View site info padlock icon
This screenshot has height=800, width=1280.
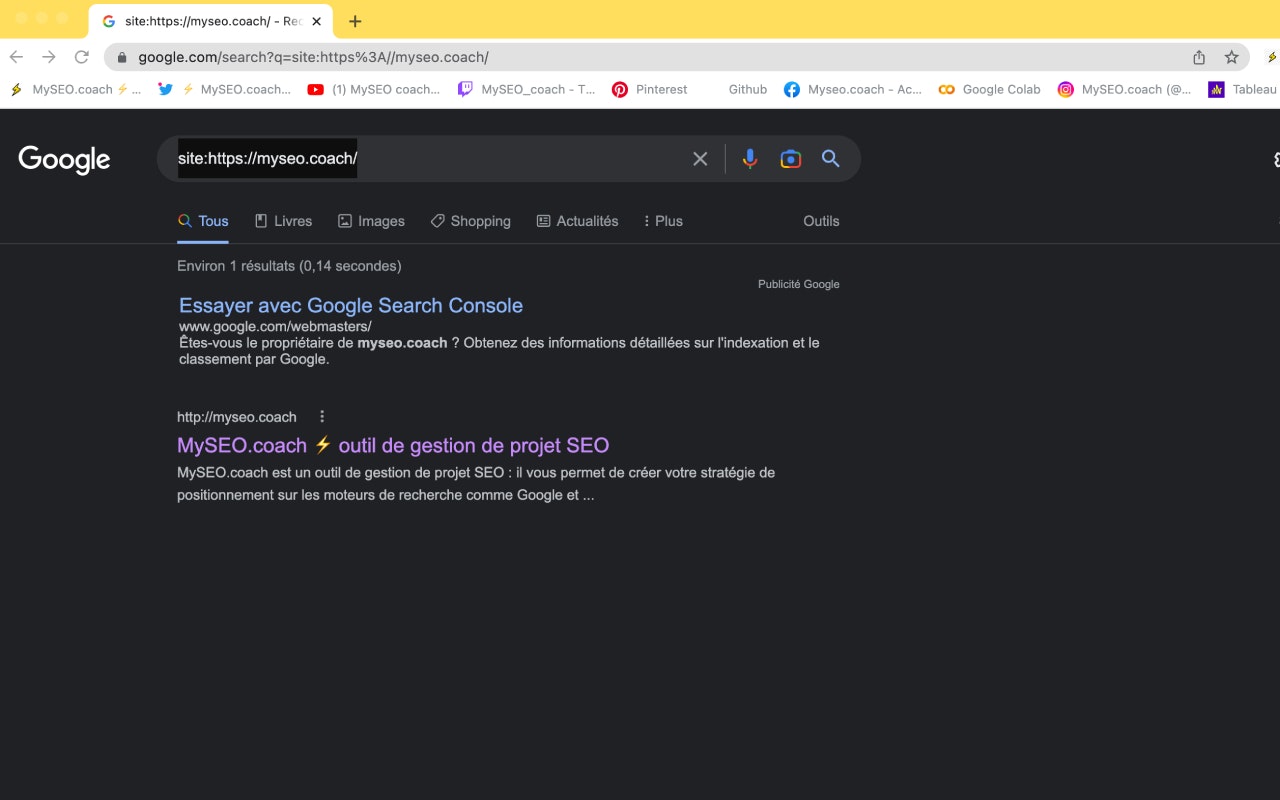122,58
